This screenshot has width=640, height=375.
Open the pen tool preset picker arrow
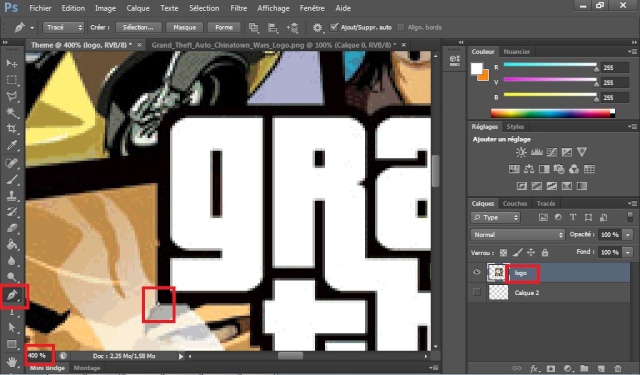(x=32, y=28)
